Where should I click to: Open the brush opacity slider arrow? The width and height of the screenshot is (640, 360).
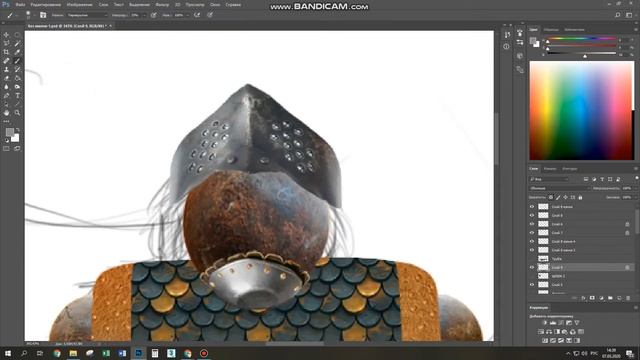[144, 15]
